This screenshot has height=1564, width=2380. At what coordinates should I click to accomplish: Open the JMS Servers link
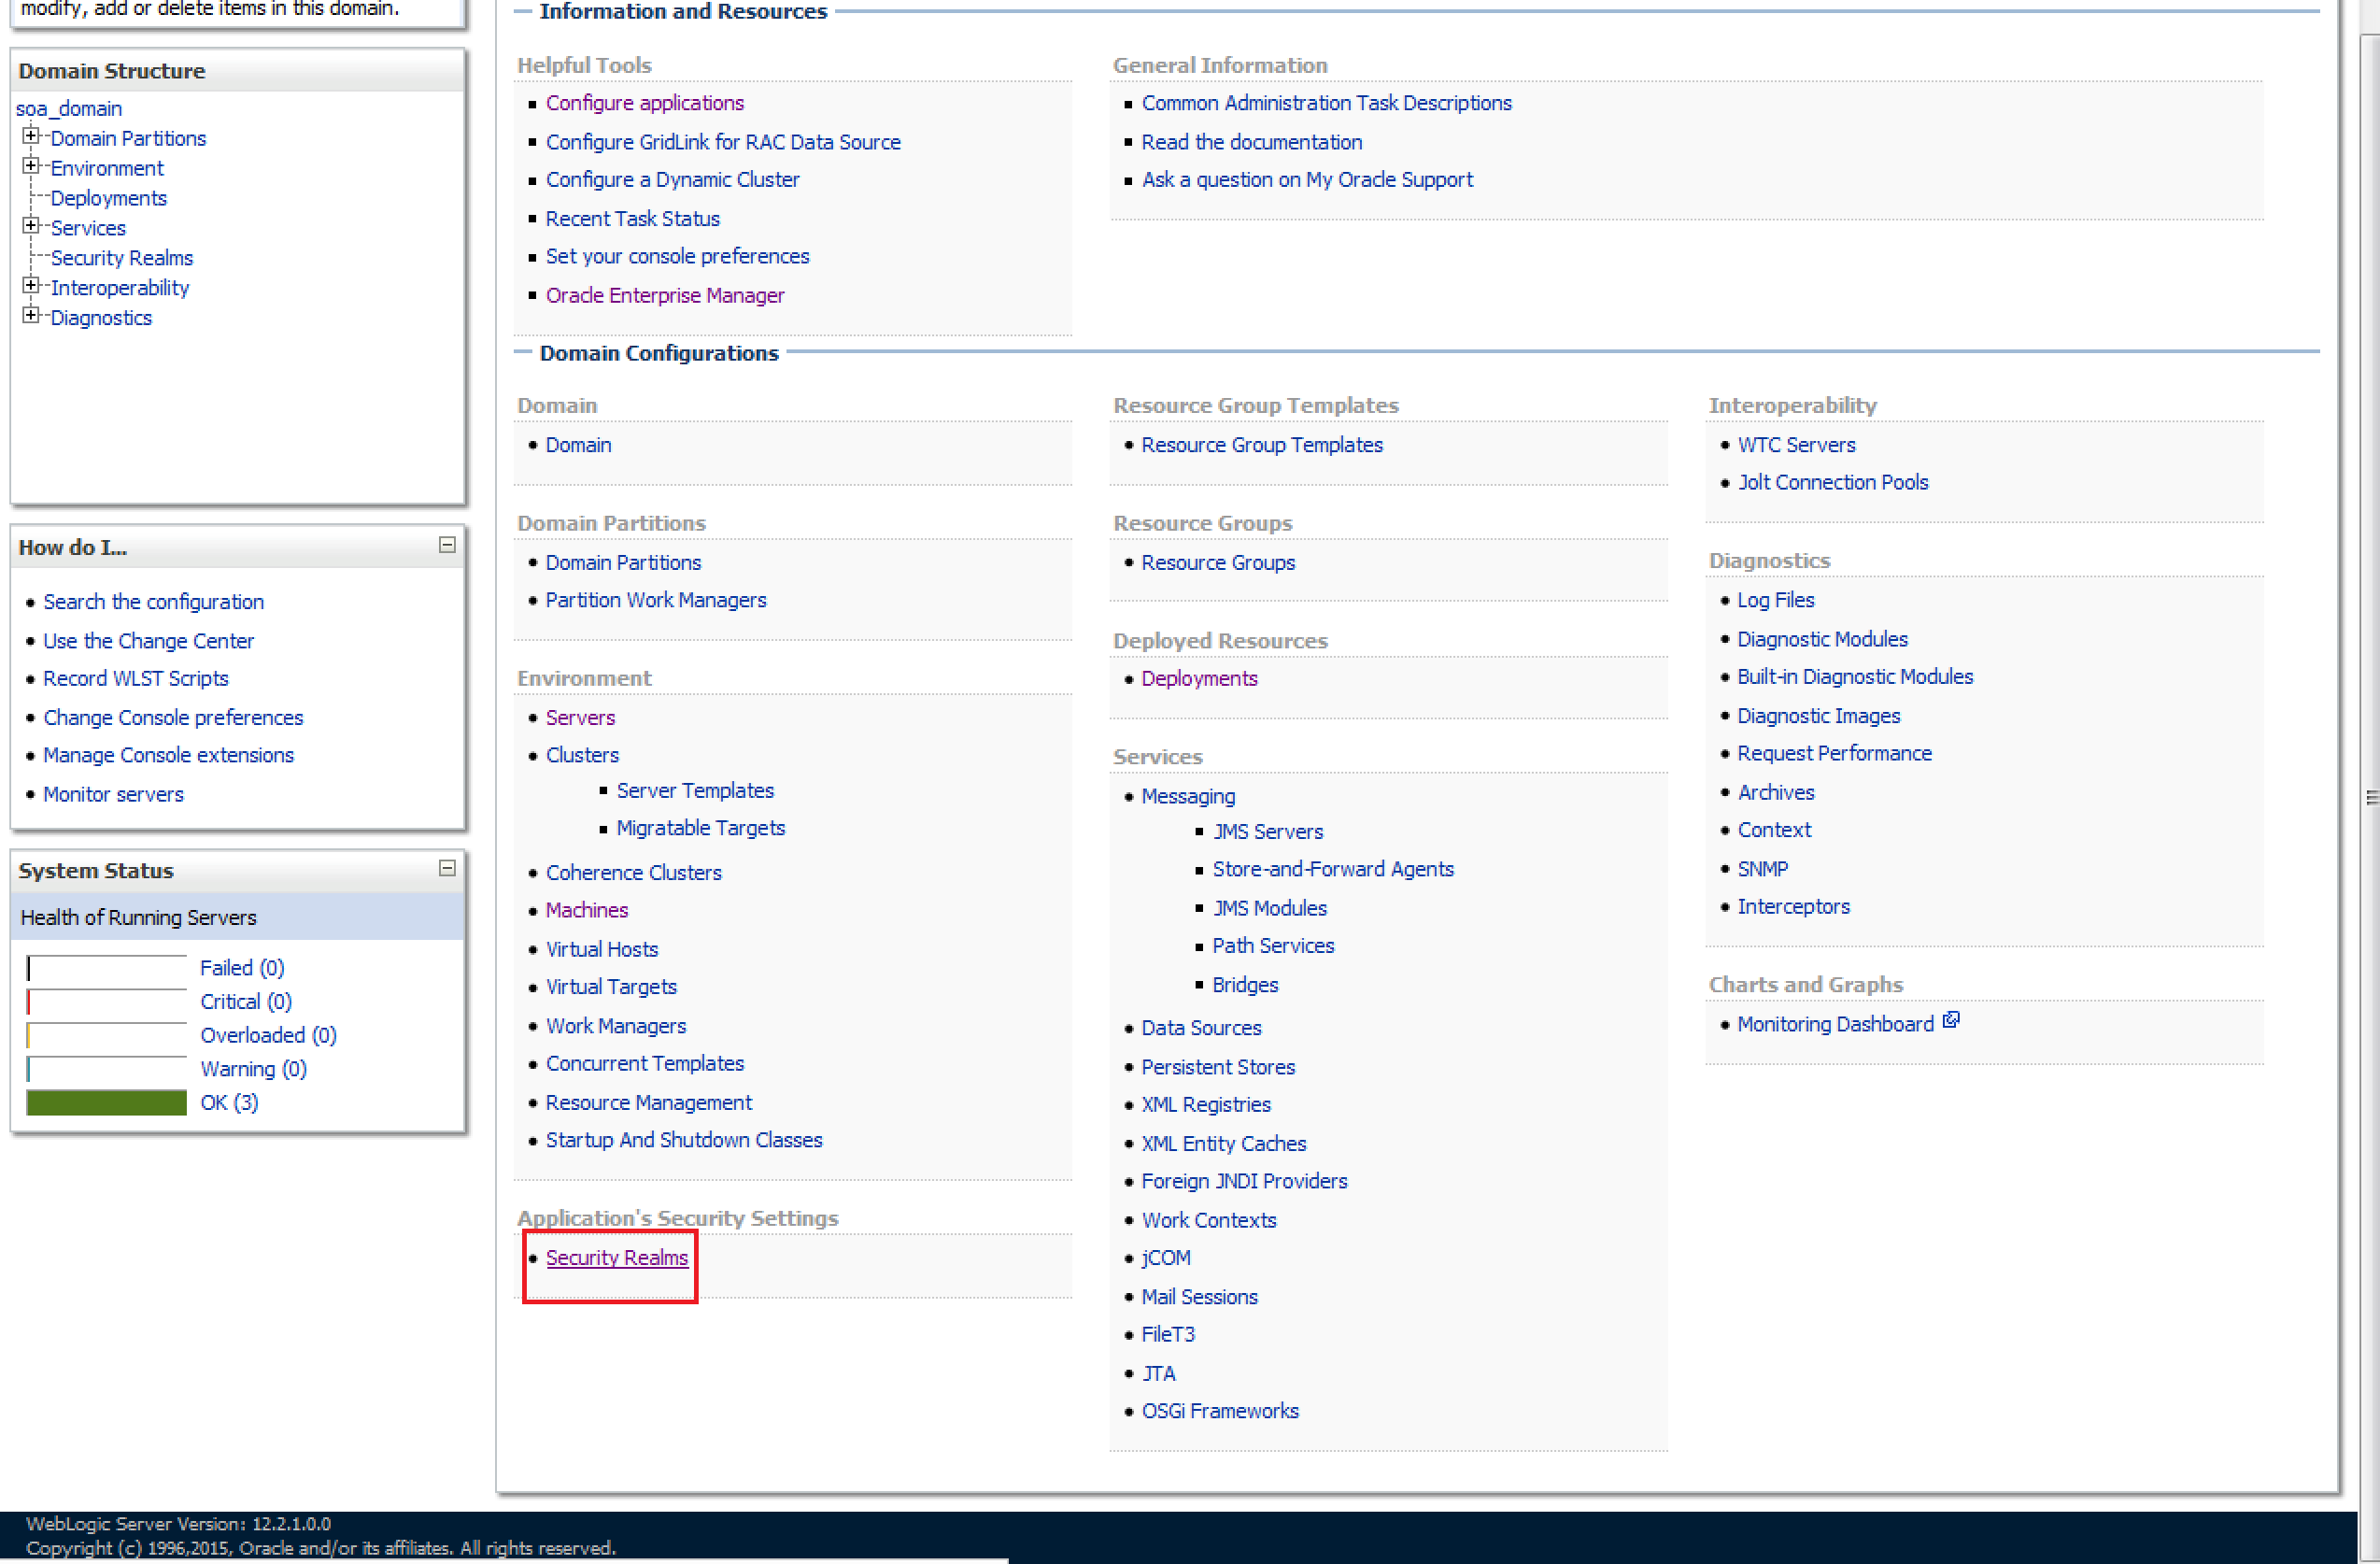1266,832
